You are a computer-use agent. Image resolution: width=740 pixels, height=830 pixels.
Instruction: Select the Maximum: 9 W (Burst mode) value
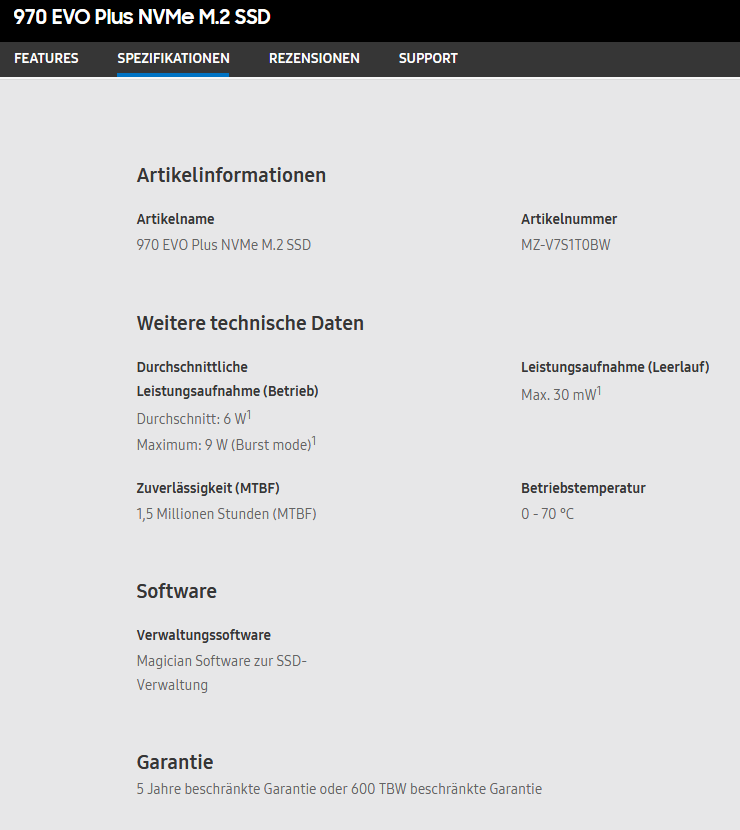click(x=227, y=444)
